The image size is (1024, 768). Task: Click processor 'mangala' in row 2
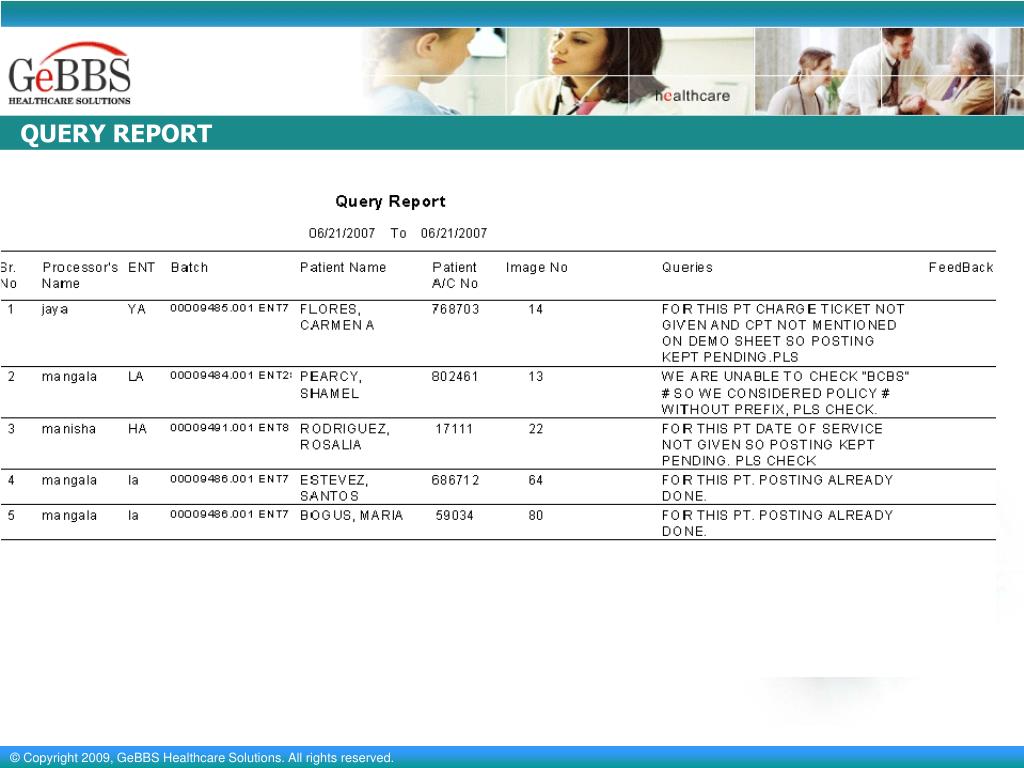[x=69, y=377]
